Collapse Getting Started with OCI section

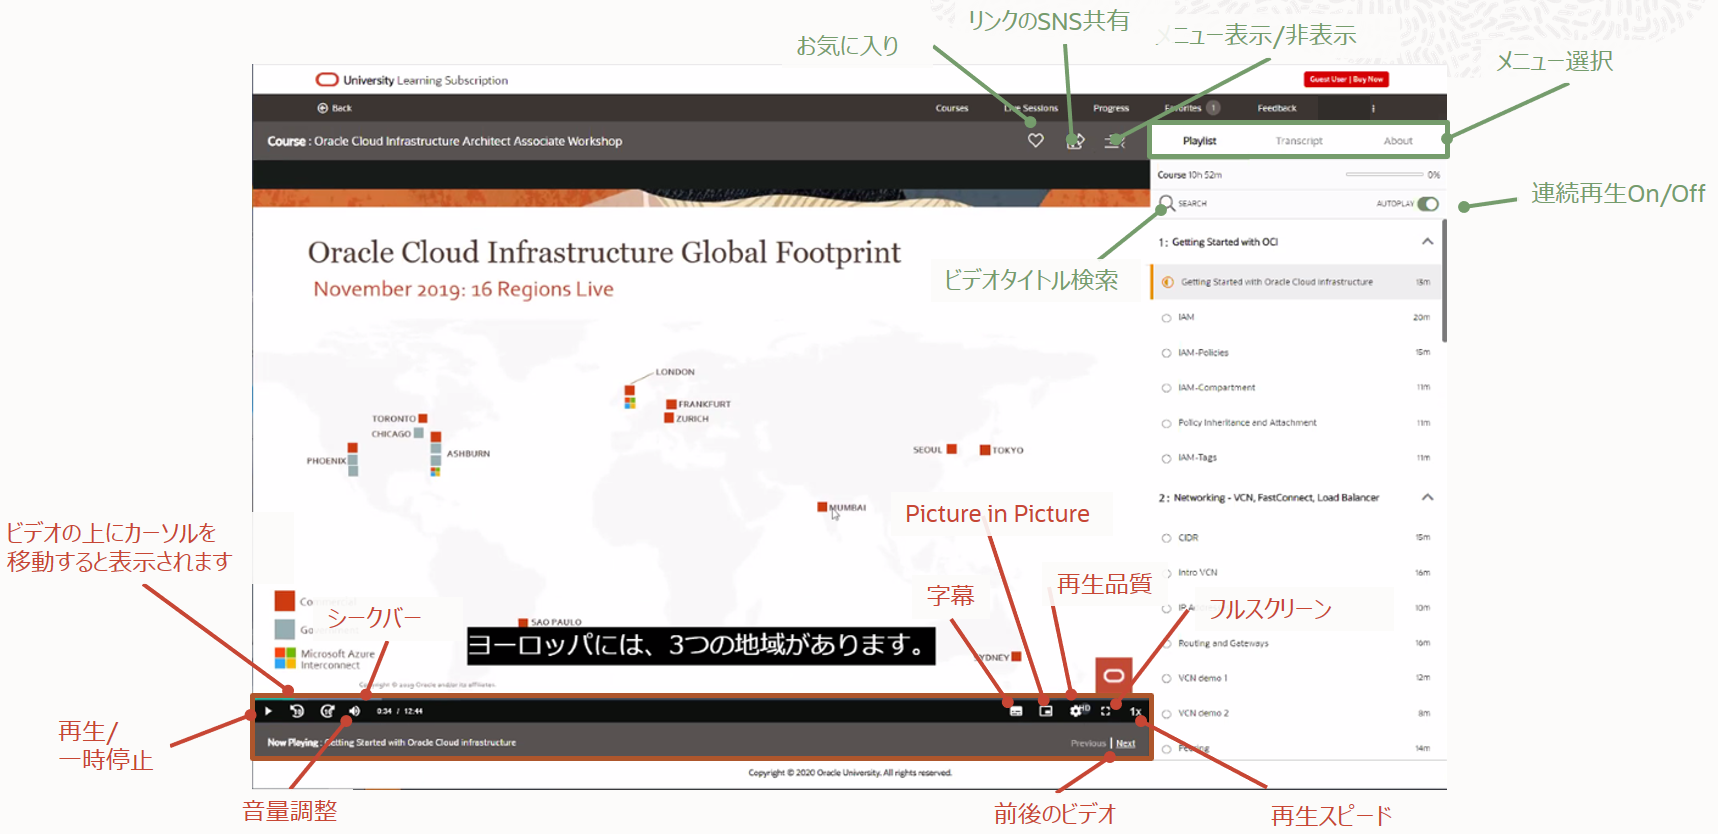pyautogui.click(x=1427, y=242)
